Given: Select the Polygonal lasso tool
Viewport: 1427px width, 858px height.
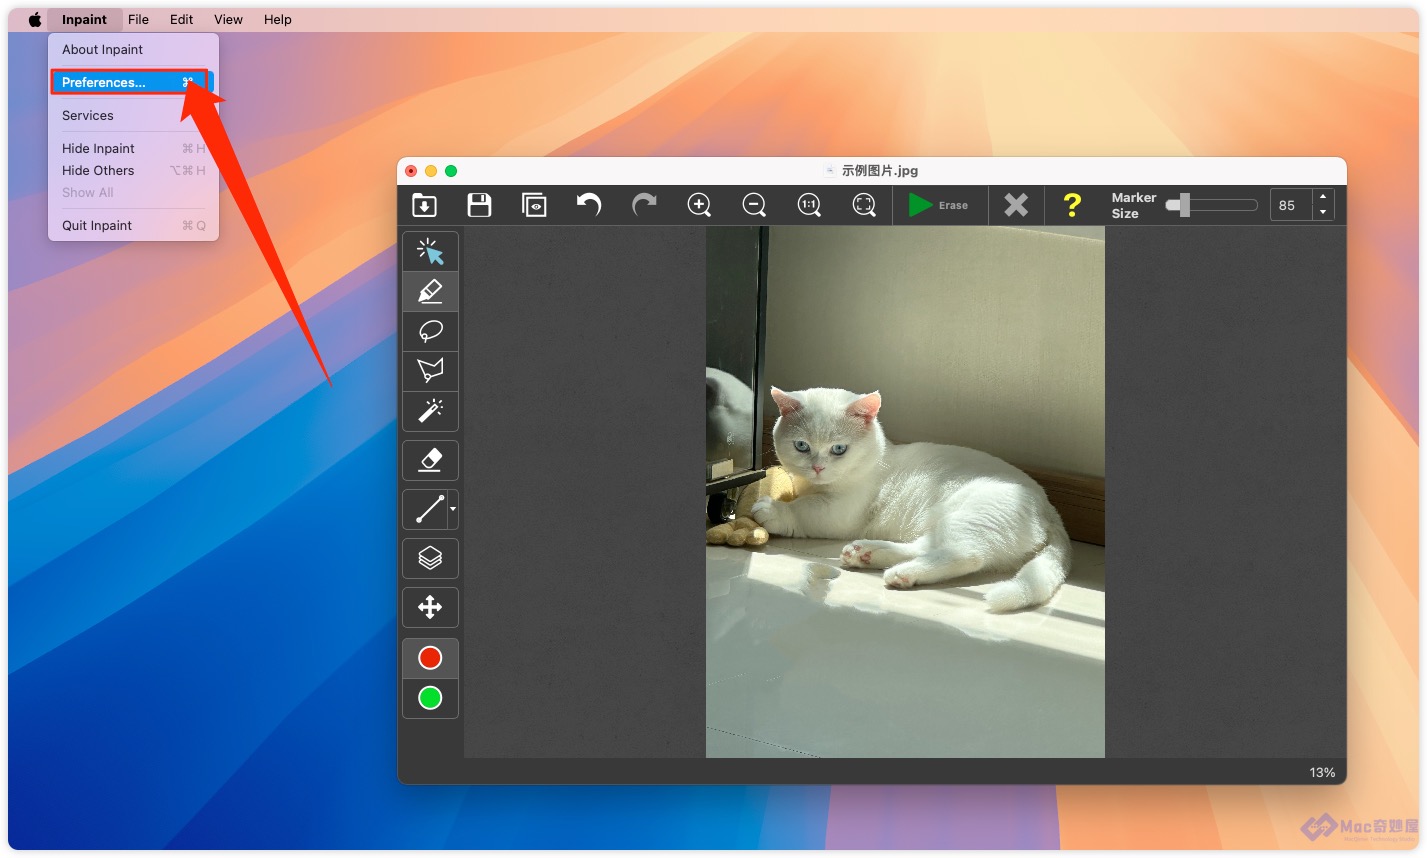Looking at the screenshot, I should pyautogui.click(x=430, y=371).
